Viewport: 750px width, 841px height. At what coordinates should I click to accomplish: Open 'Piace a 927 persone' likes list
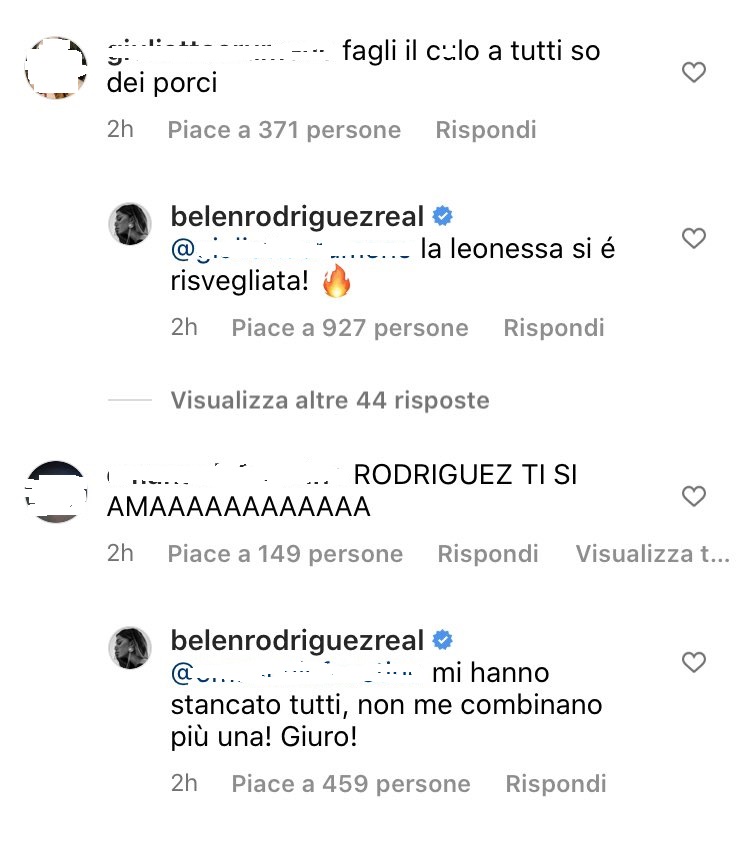(350, 328)
